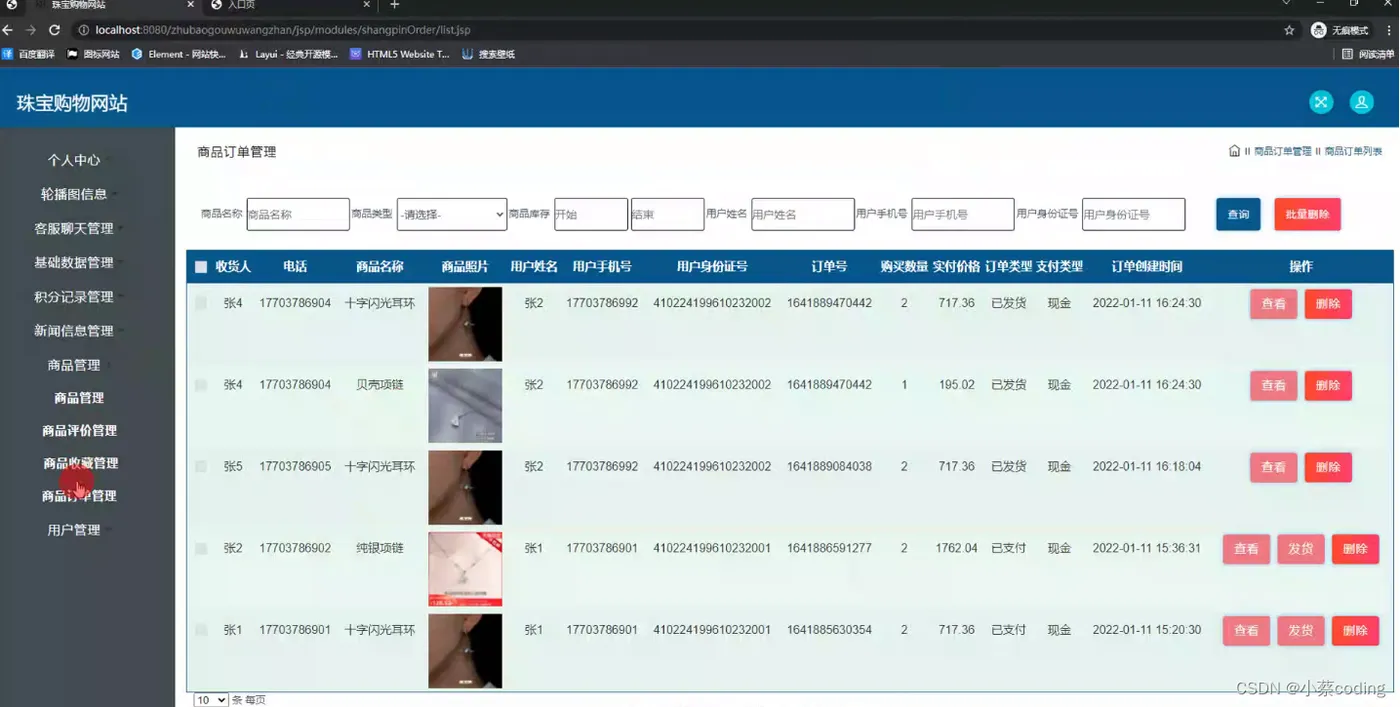Open 个人中心 in the sidebar

[74, 160]
